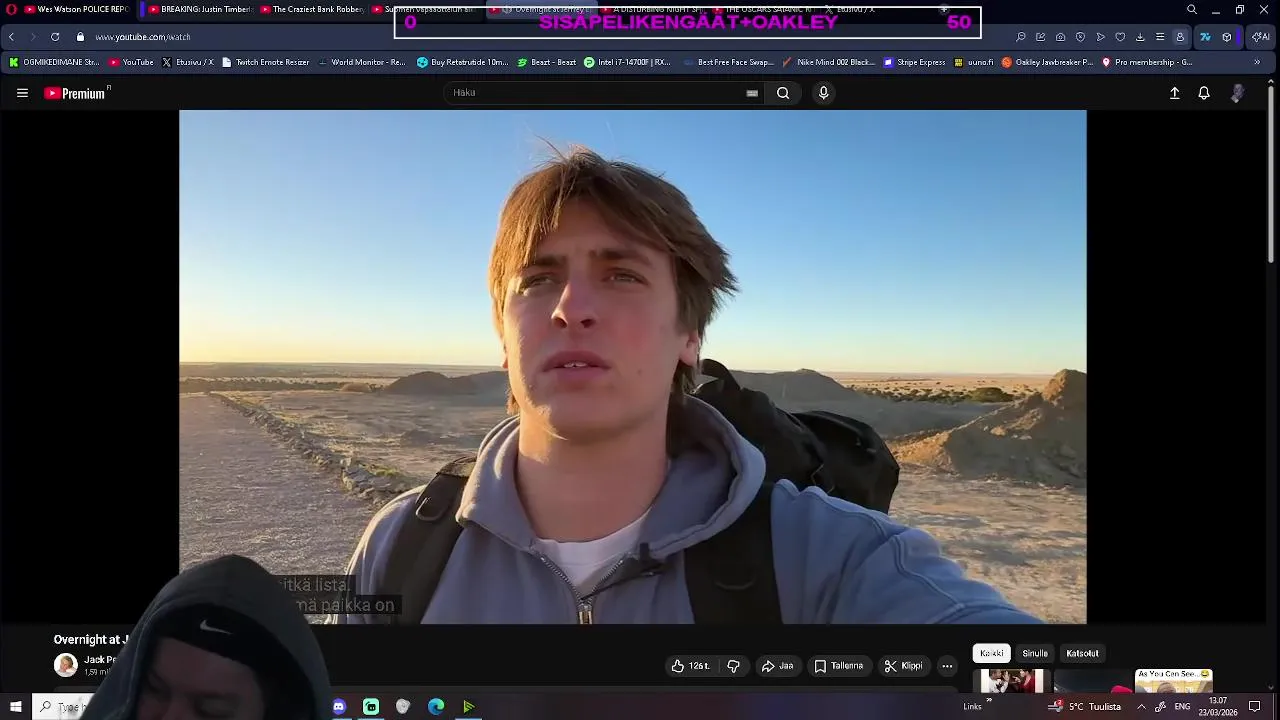Click the clock showing 13.07
This screenshot has width=1280, height=720.
click(1217, 706)
